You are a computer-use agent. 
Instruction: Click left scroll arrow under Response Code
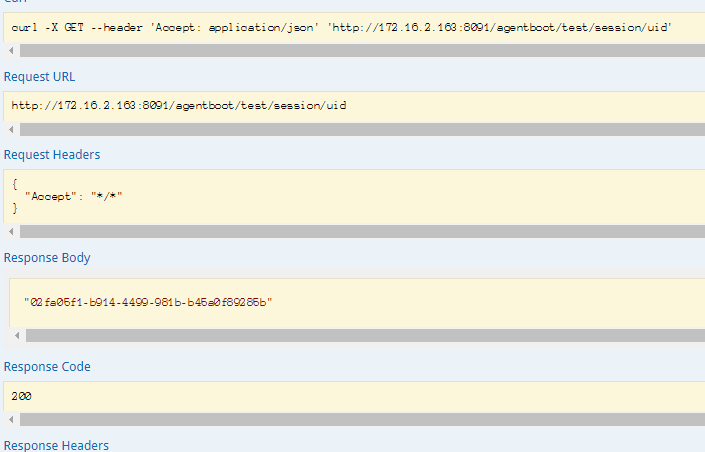click(x=11, y=420)
